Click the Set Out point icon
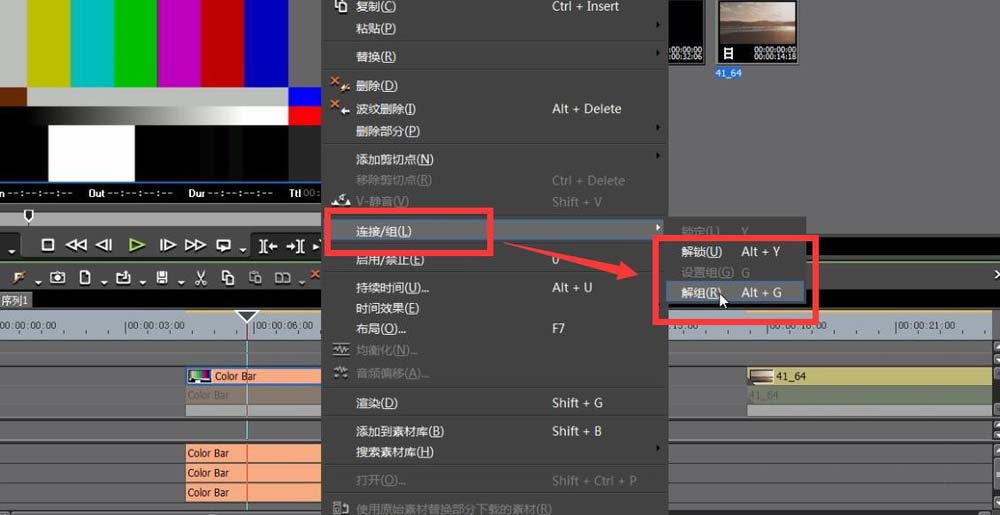 coord(295,245)
